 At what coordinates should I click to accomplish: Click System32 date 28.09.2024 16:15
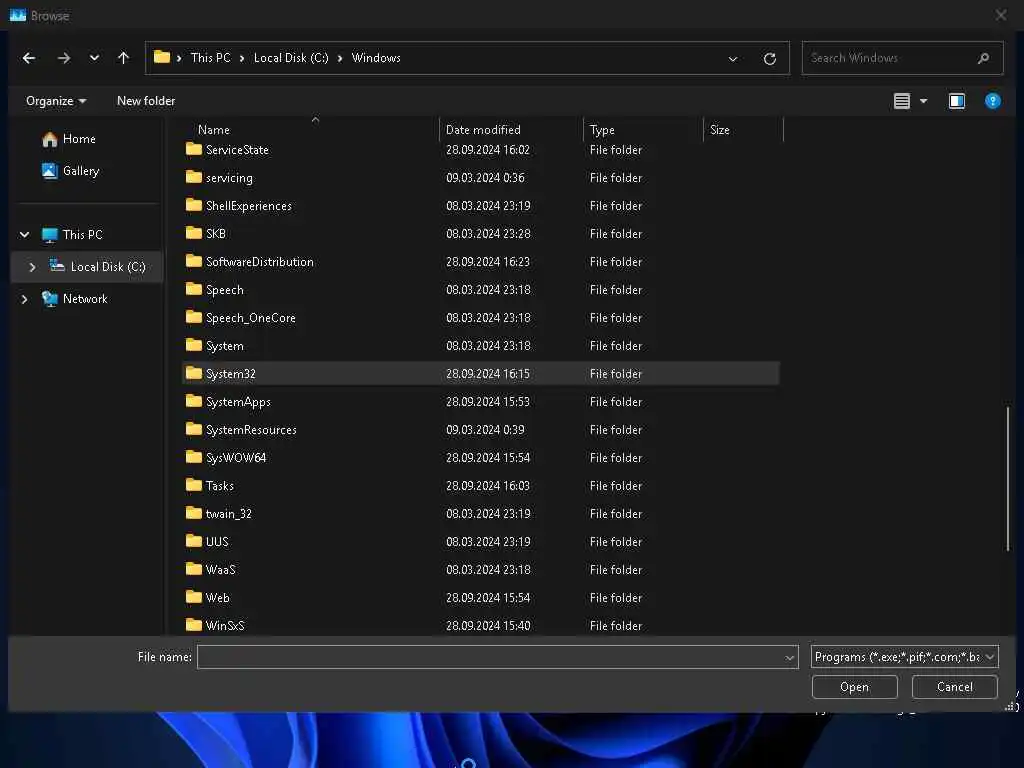point(487,374)
